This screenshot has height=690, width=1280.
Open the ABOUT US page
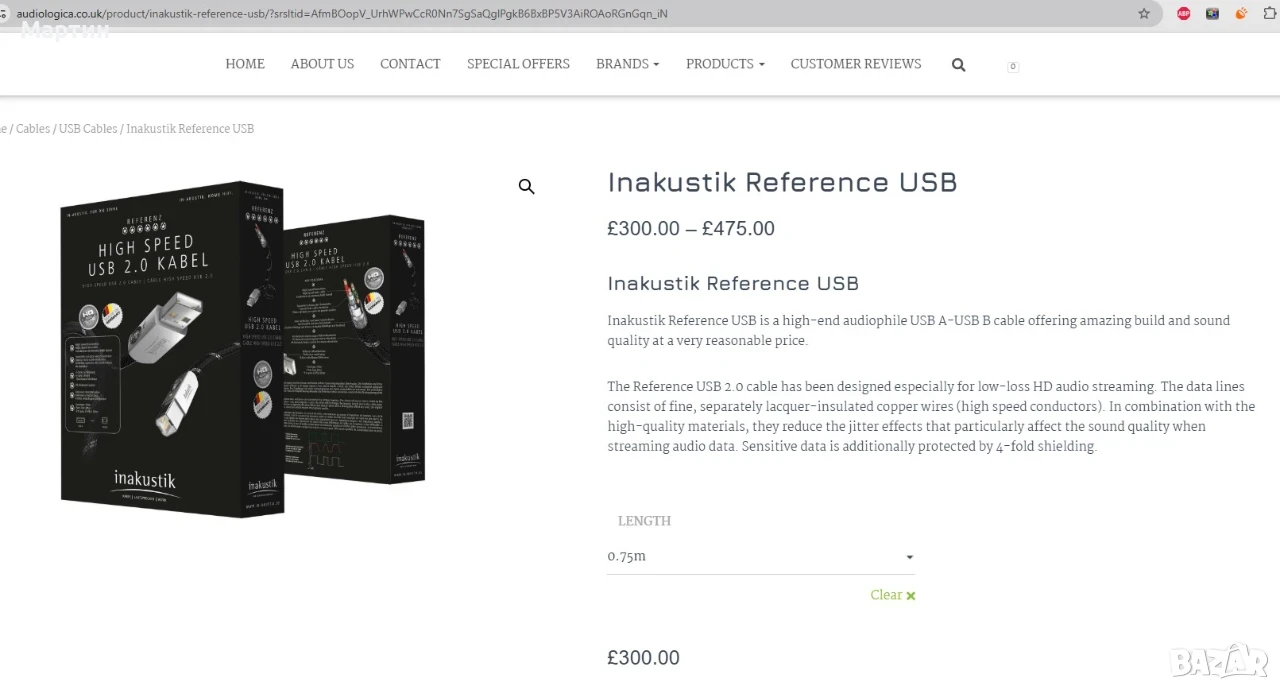tap(322, 64)
